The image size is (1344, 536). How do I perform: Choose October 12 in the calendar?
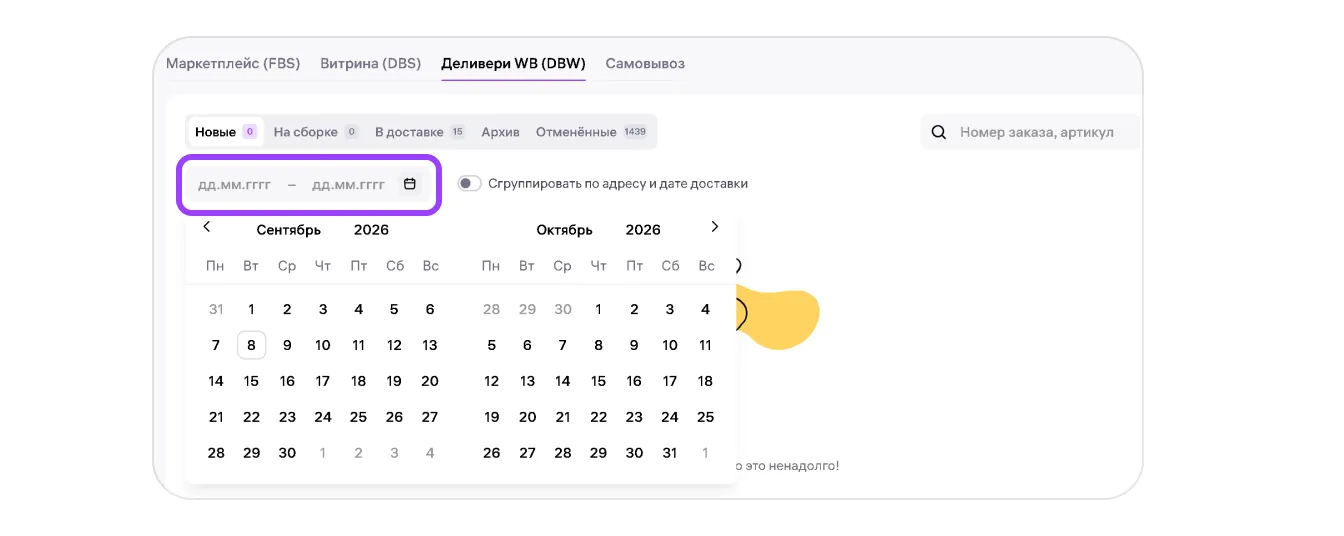tap(491, 381)
